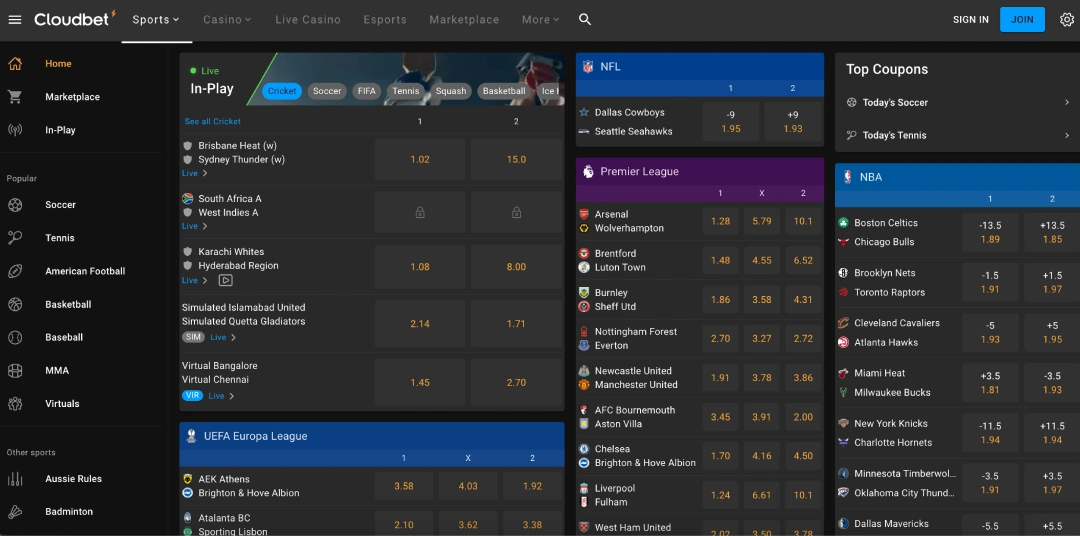The width and height of the screenshot is (1080, 536).
Task: Click the JOIN button
Action: pos(1022,19)
